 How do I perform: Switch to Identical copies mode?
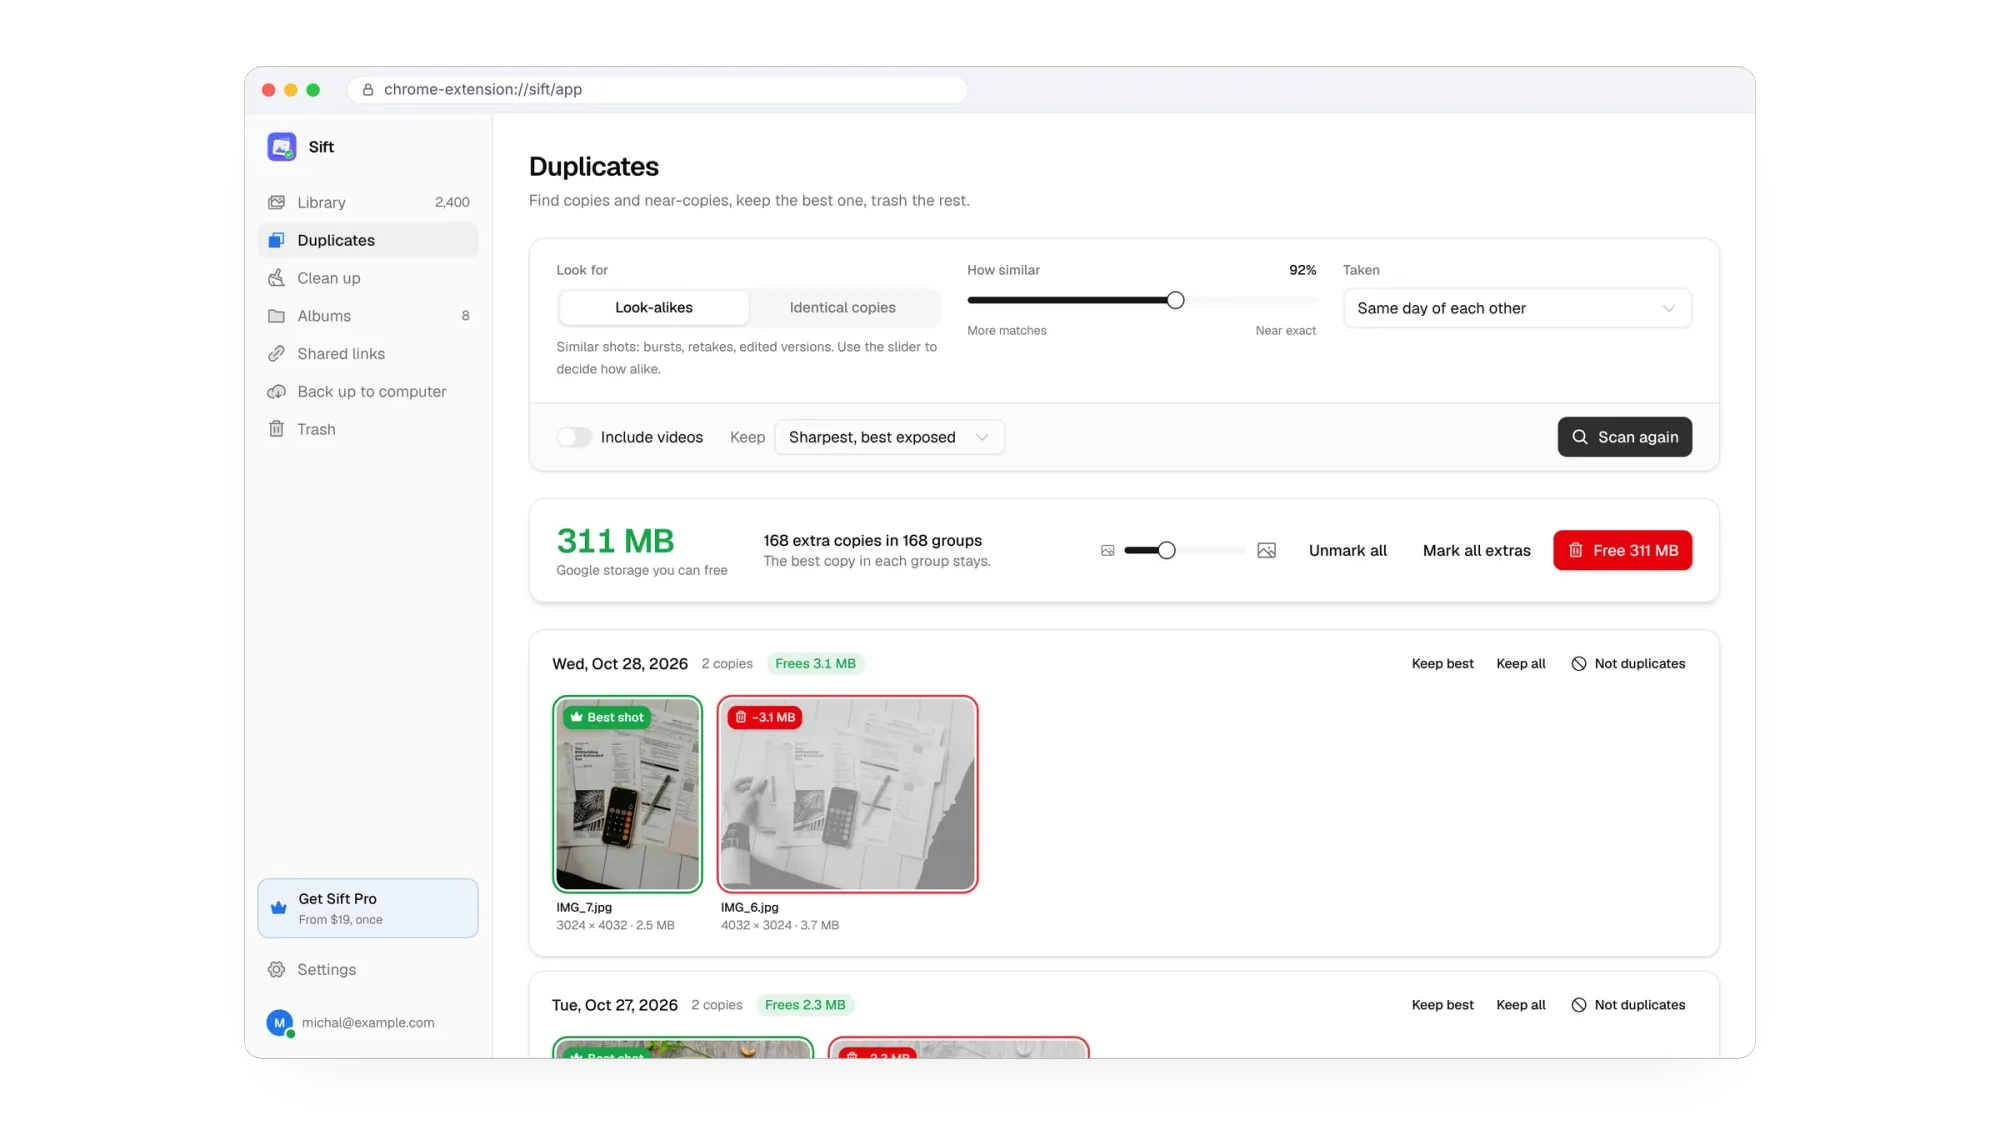click(843, 308)
